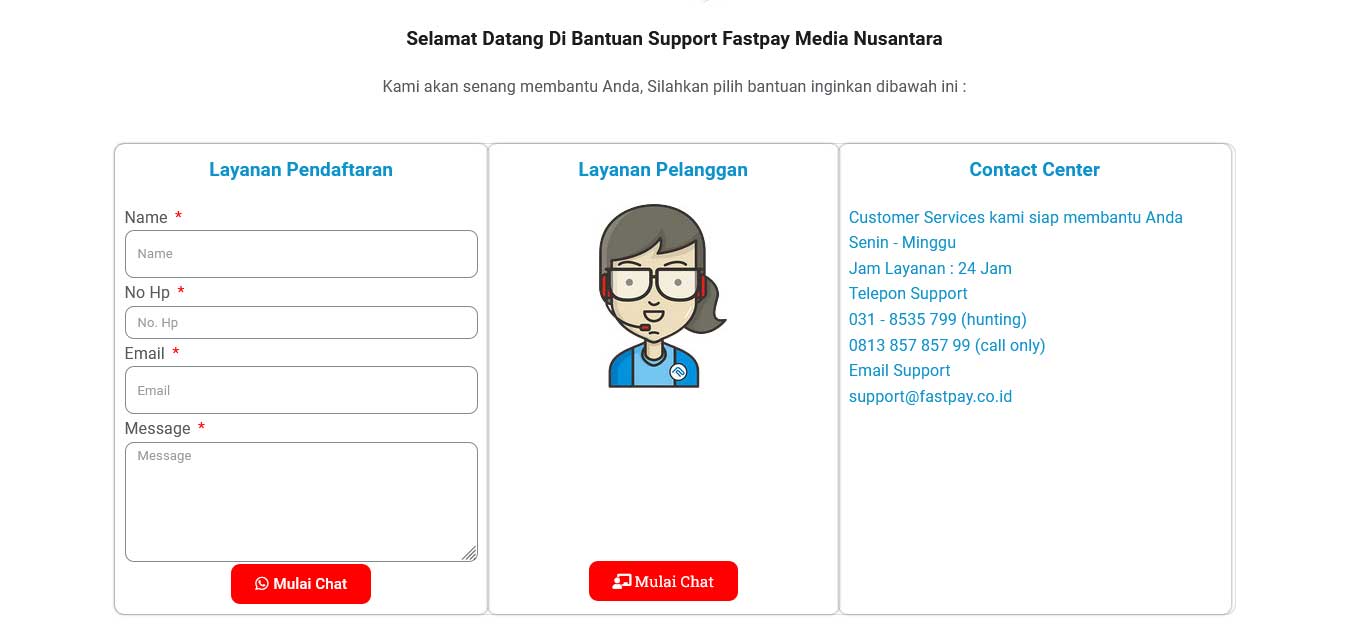Click into the No. Hp input field

point(301,323)
